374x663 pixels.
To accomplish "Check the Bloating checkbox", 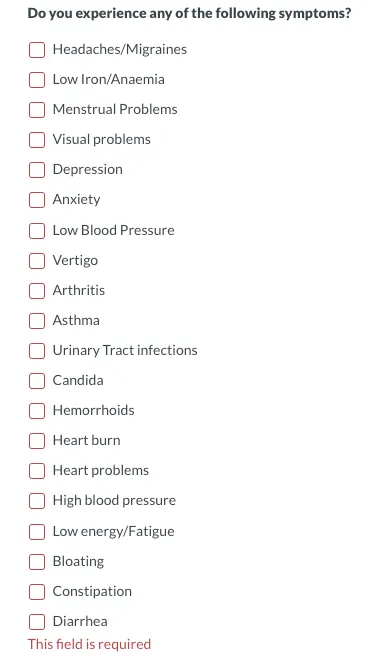I will point(37,562).
